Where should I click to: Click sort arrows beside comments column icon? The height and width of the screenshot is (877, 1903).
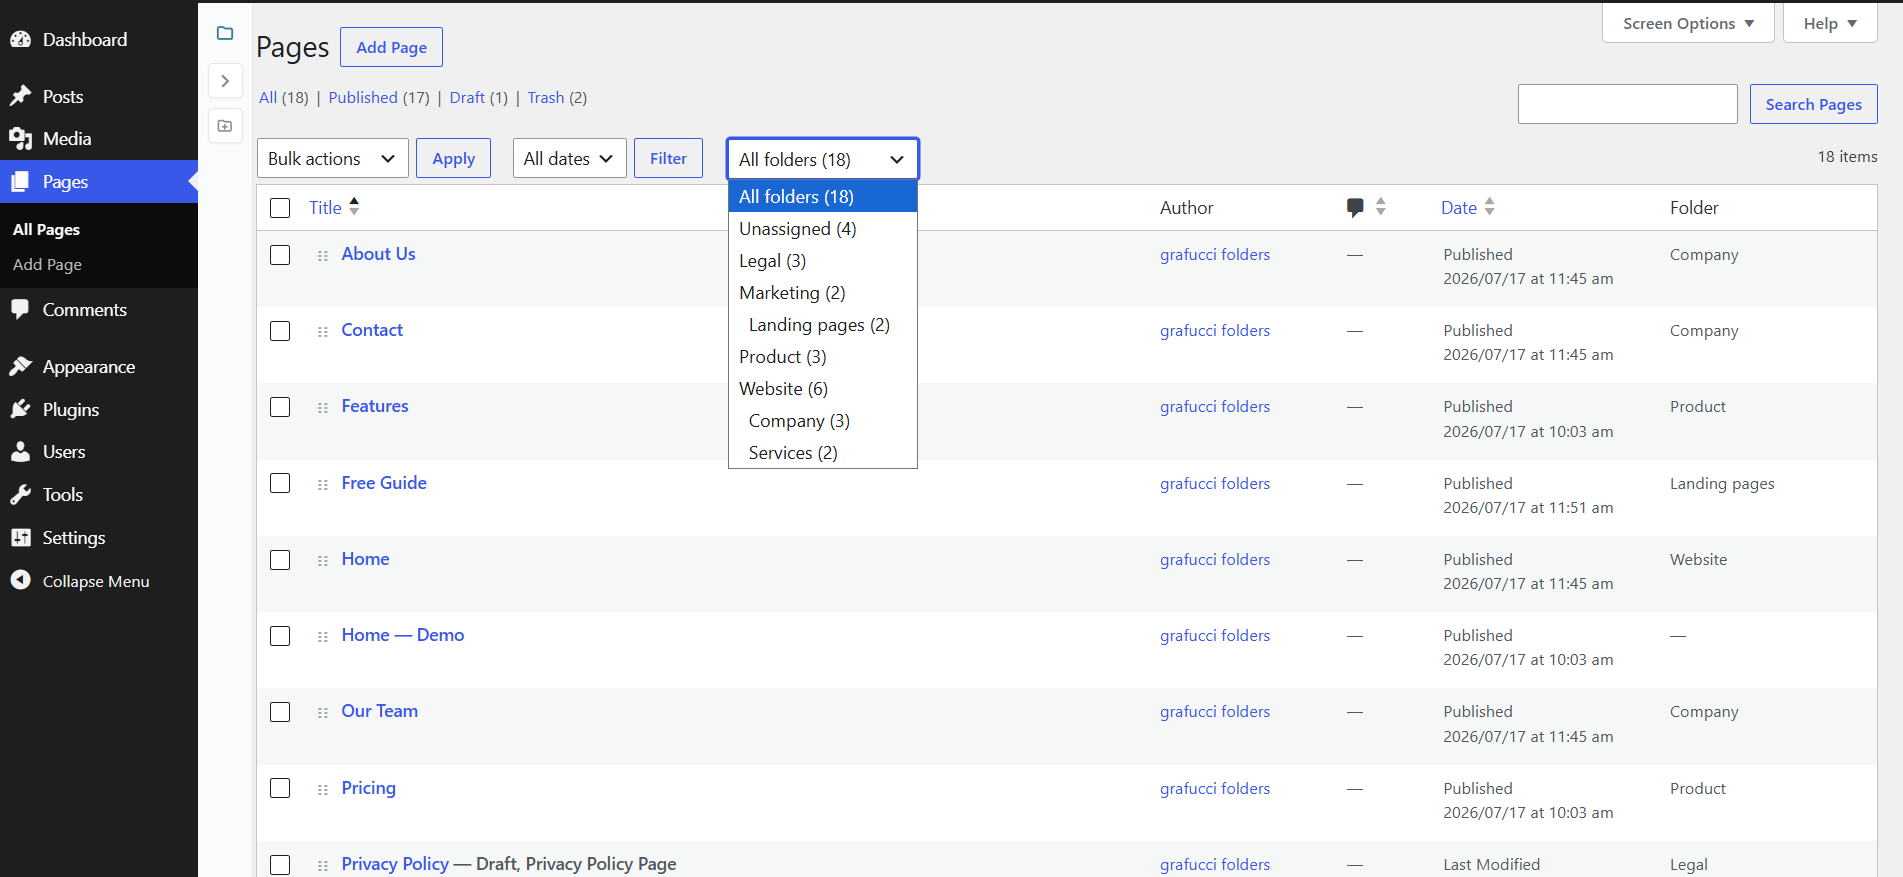(1380, 207)
